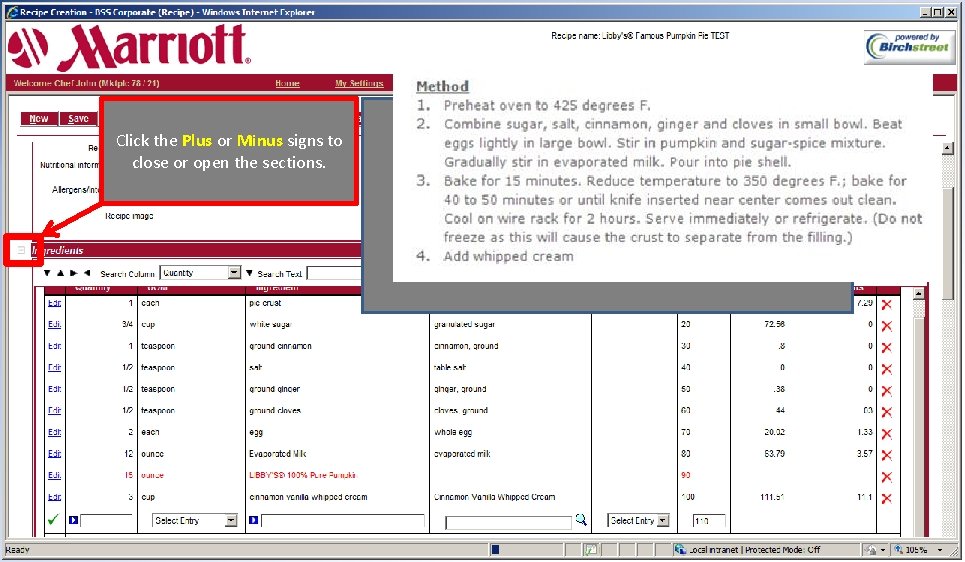Click the Save button
Image resolution: width=965 pixels, height=562 pixels.
pyautogui.click(x=78, y=118)
